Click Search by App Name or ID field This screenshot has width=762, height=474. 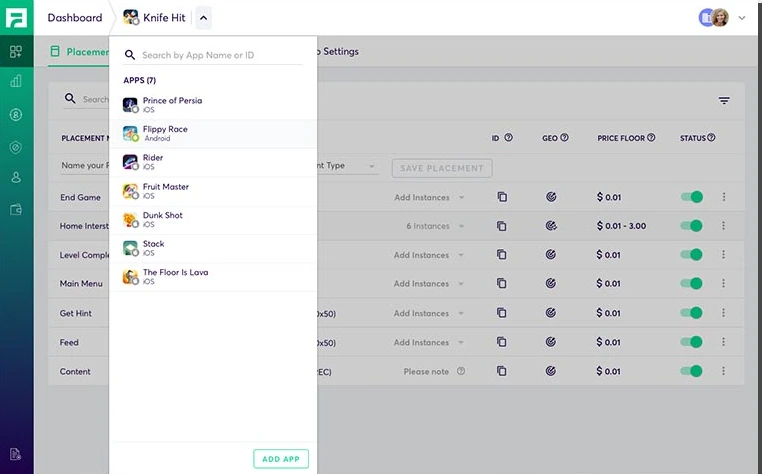tap(213, 55)
